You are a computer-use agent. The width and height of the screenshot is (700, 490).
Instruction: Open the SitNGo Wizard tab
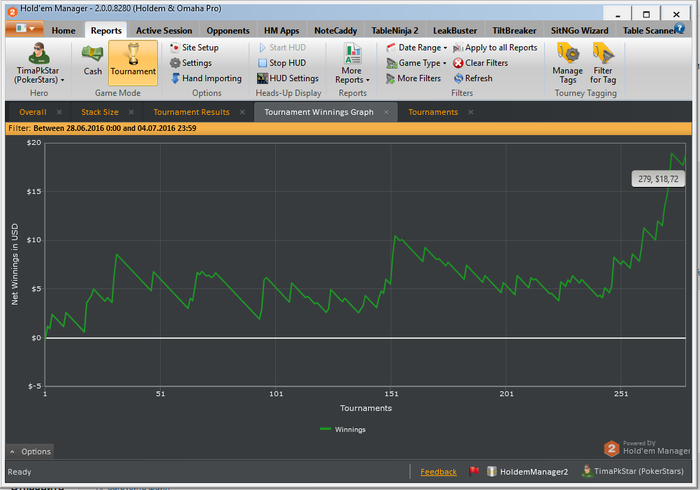(x=579, y=30)
